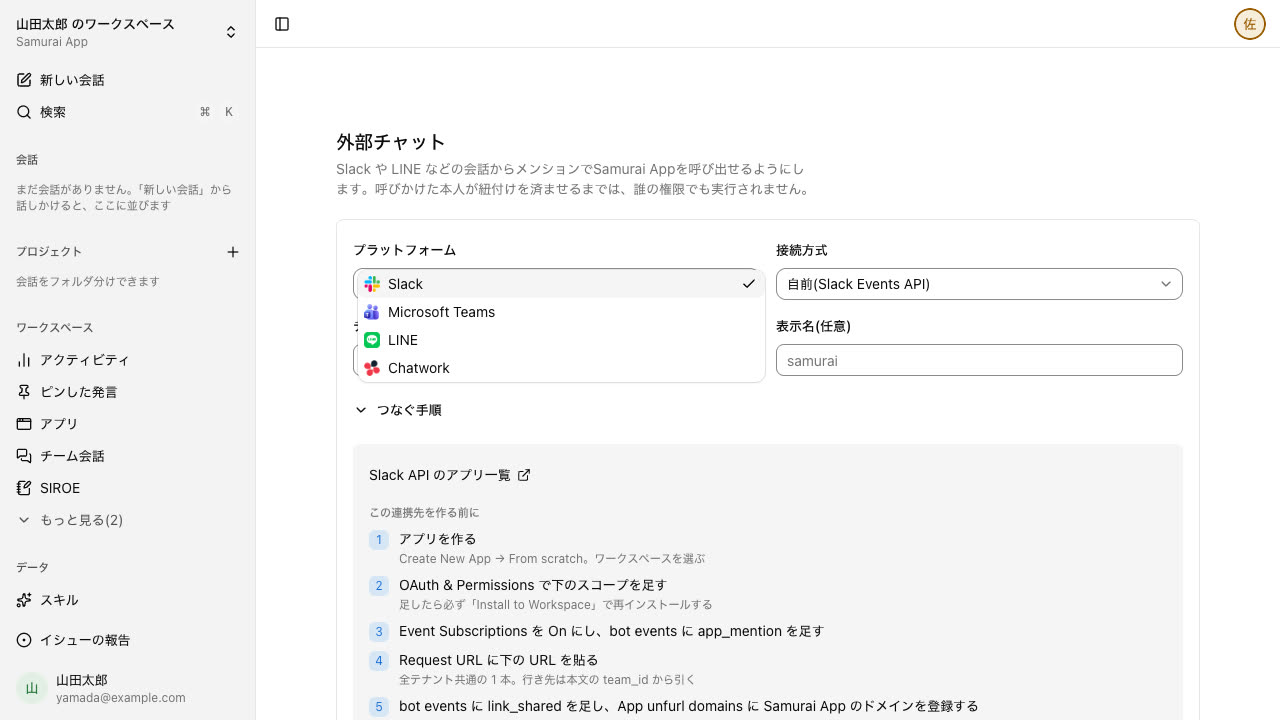Choose Chatwork from platform list

(561, 368)
